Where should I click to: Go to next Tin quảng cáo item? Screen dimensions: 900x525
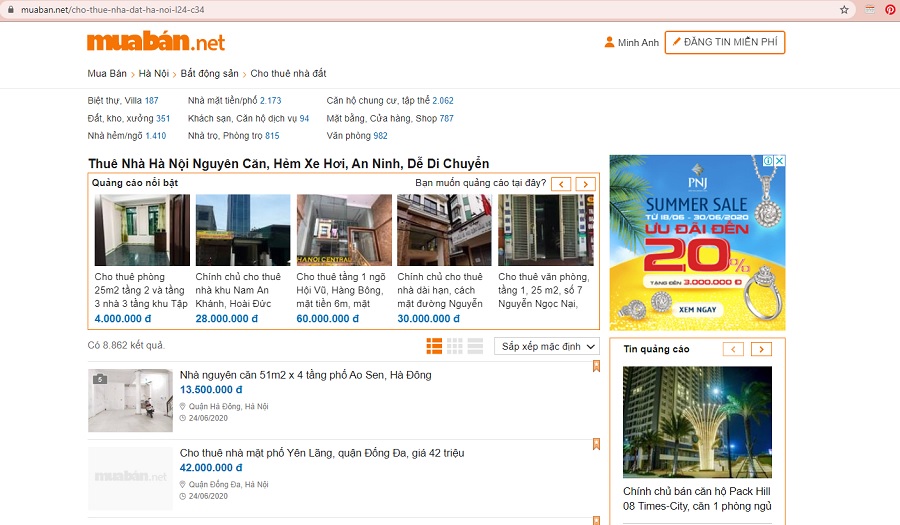(761, 349)
